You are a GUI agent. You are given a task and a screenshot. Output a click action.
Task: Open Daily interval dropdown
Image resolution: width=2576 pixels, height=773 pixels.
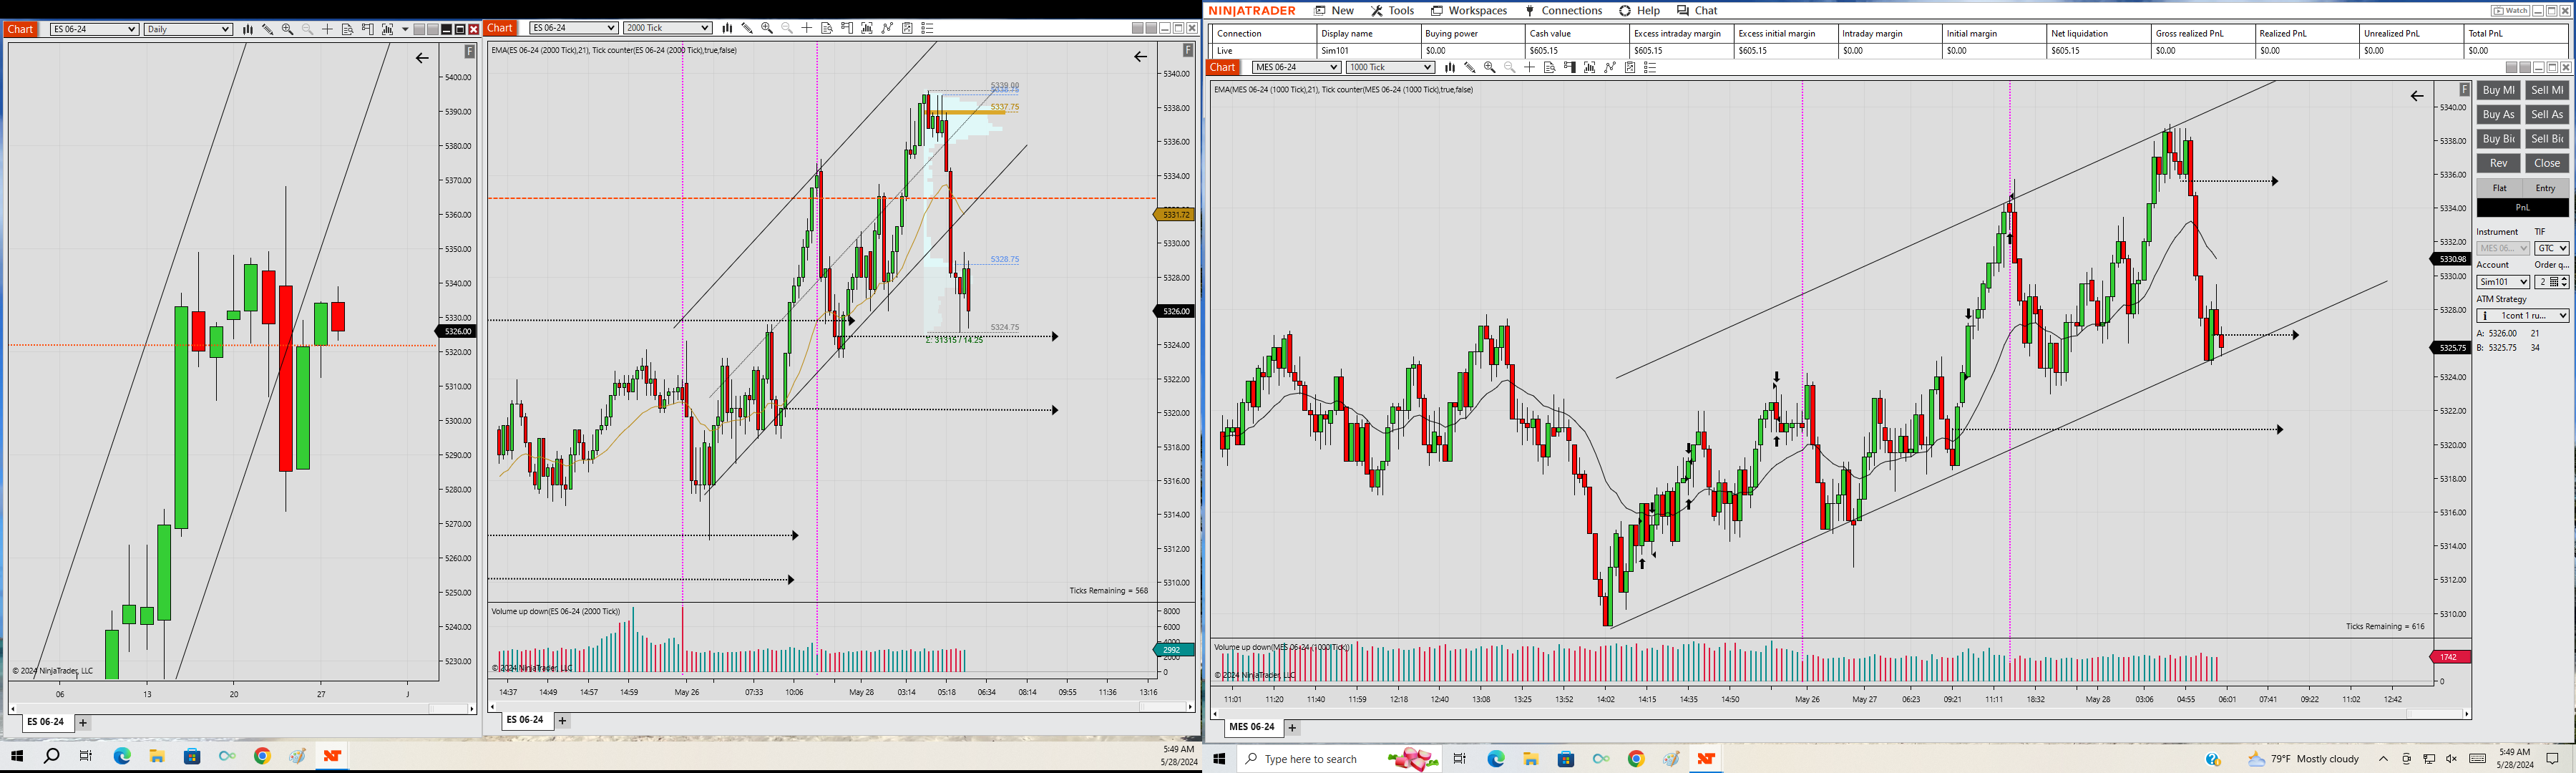(188, 29)
